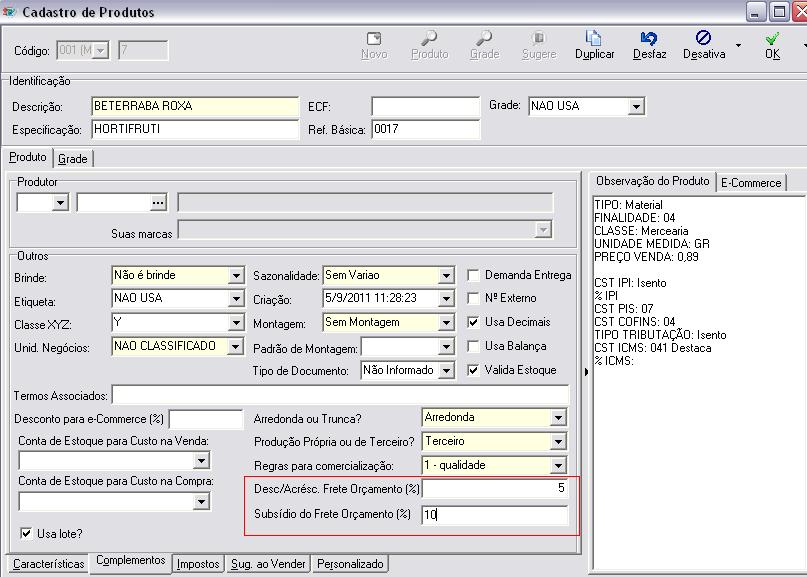Expand the Sazonalidade dropdown
This screenshot has height=577, width=807.
point(445,276)
